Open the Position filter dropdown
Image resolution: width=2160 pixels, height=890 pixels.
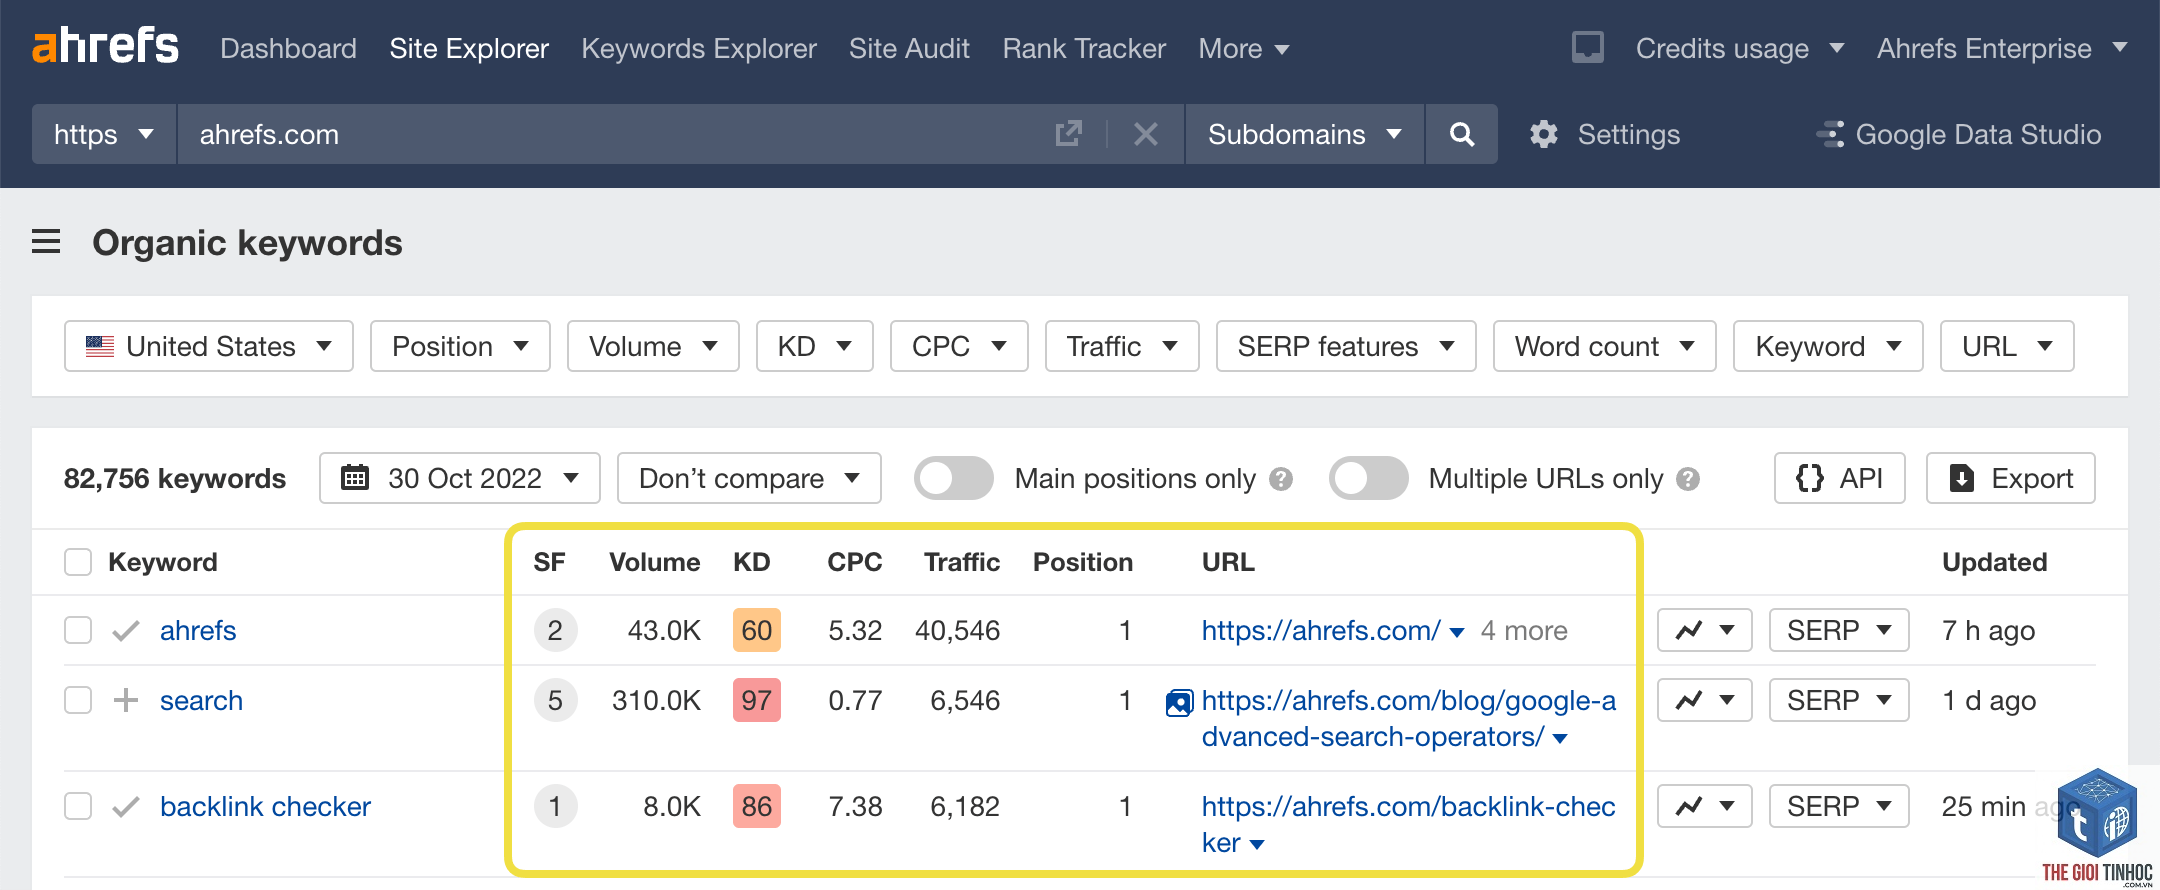click(x=460, y=346)
